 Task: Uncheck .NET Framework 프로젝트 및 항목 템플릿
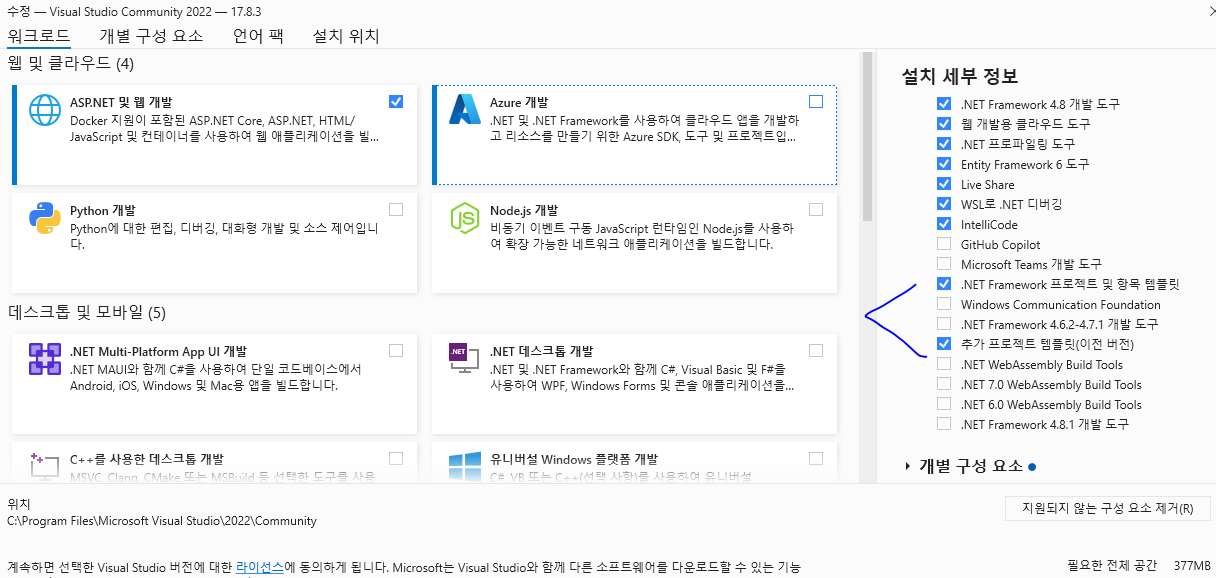click(x=944, y=284)
